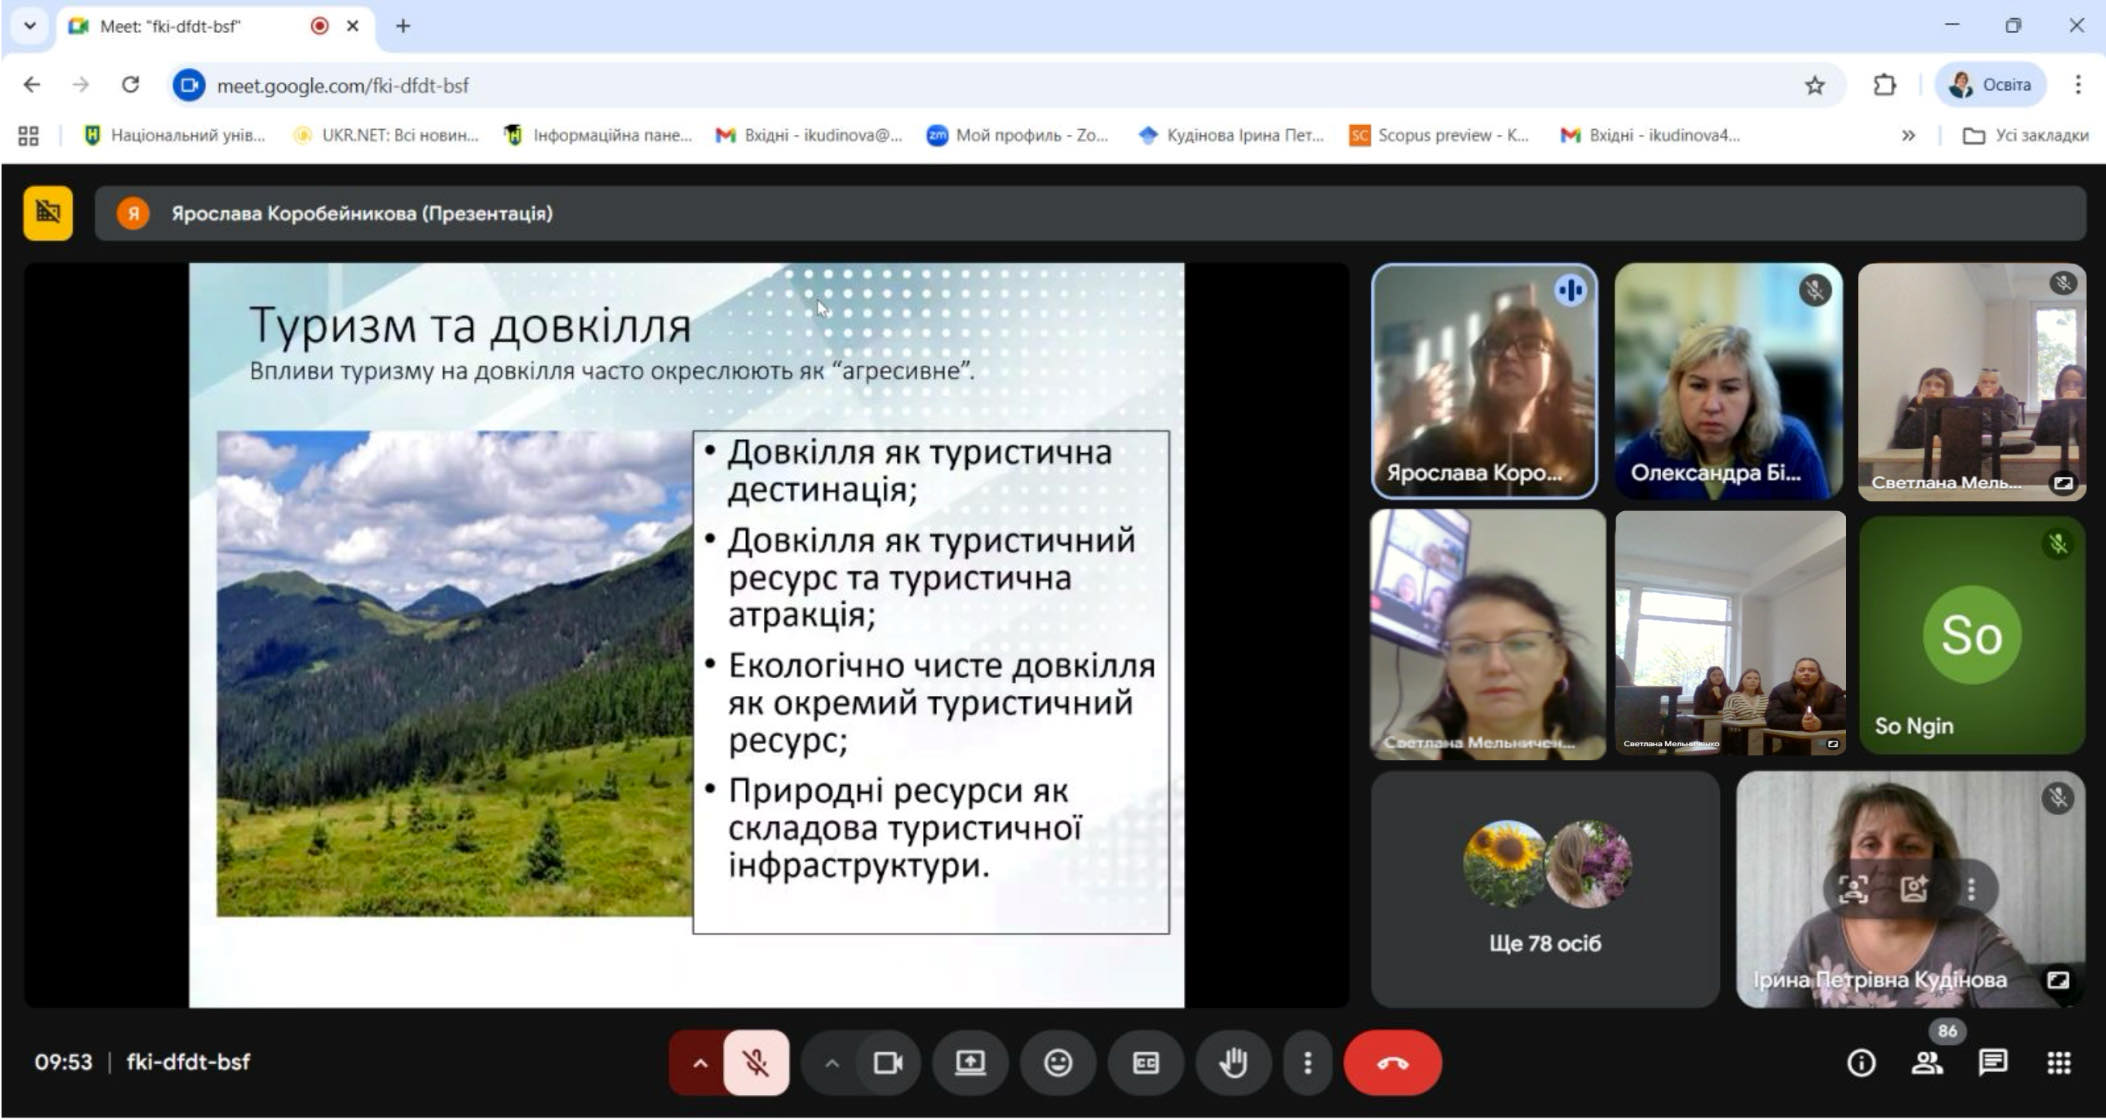Image resolution: width=2106 pixels, height=1120 pixels.
Task: Open the Scopus preview bookmark
Action: (1440, 135)
